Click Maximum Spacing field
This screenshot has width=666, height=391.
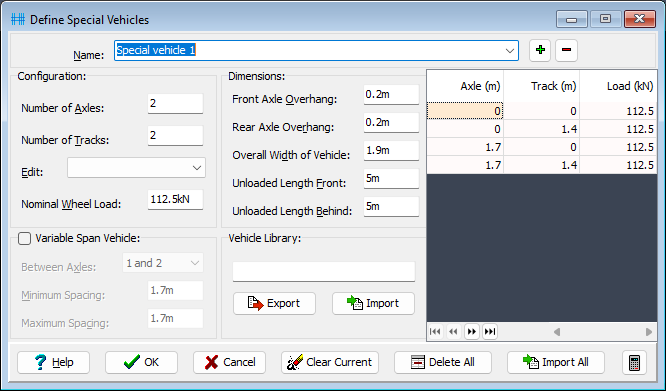[175, 319]
